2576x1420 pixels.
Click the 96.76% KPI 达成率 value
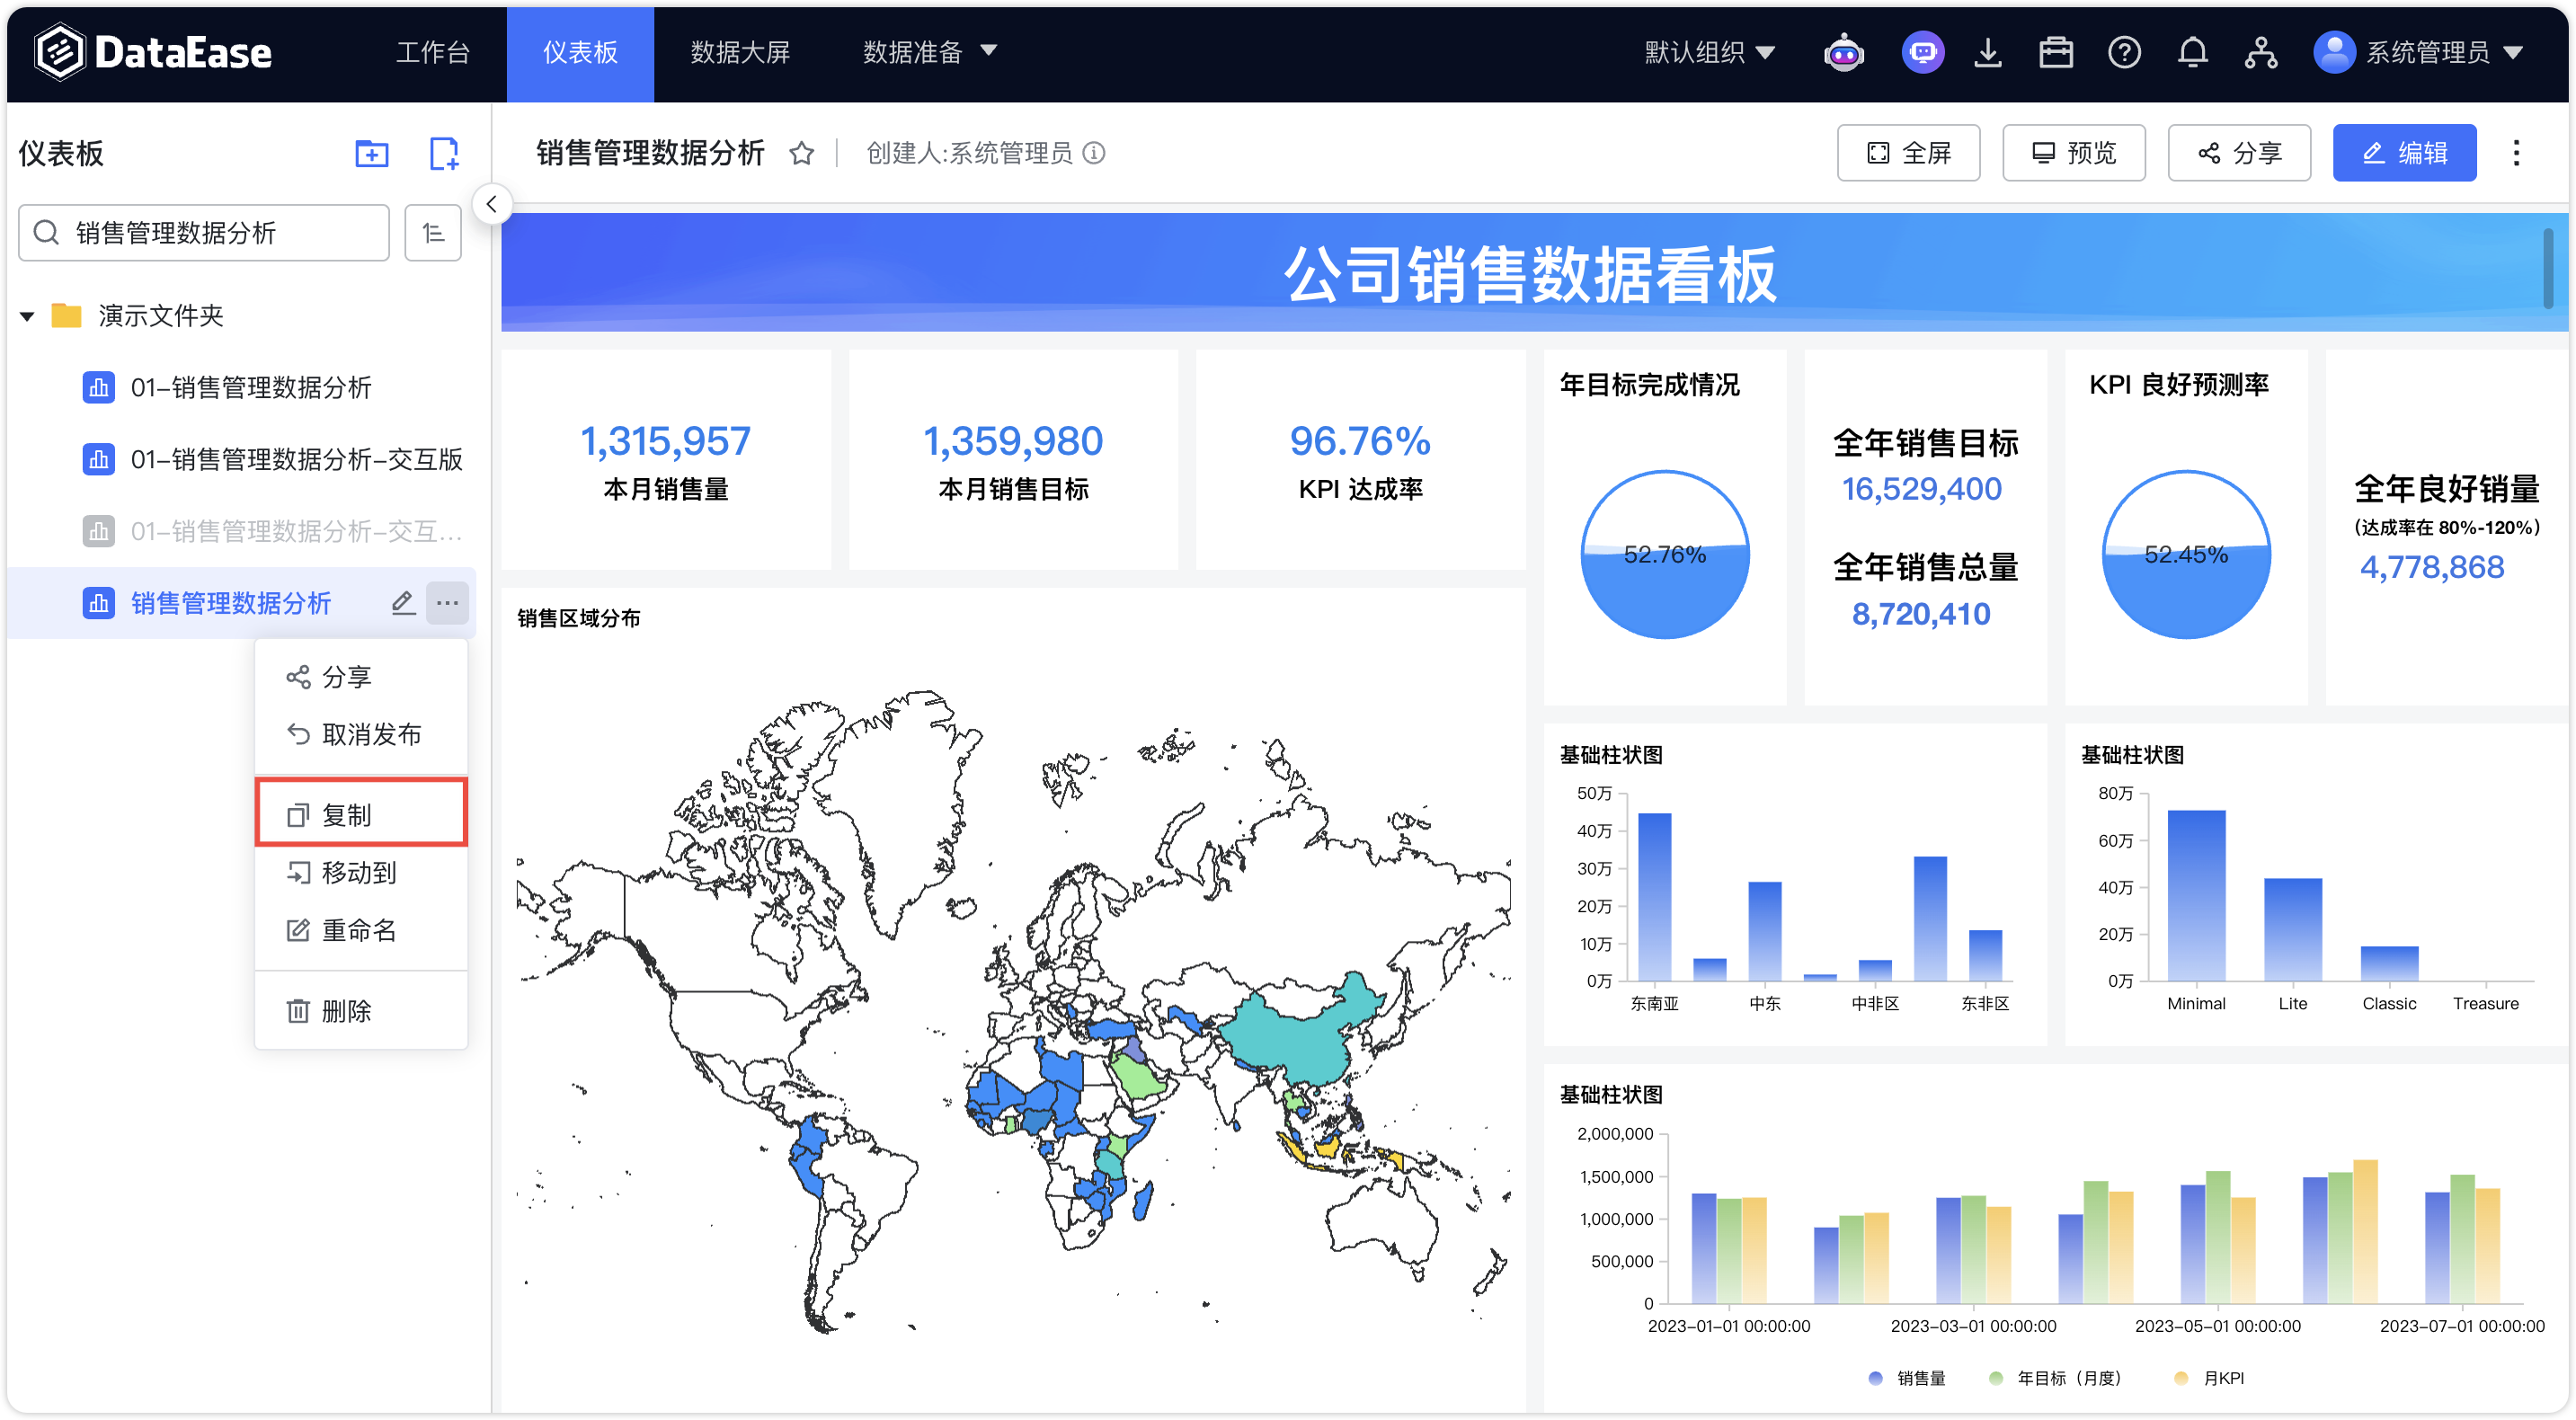point(1360,441)
